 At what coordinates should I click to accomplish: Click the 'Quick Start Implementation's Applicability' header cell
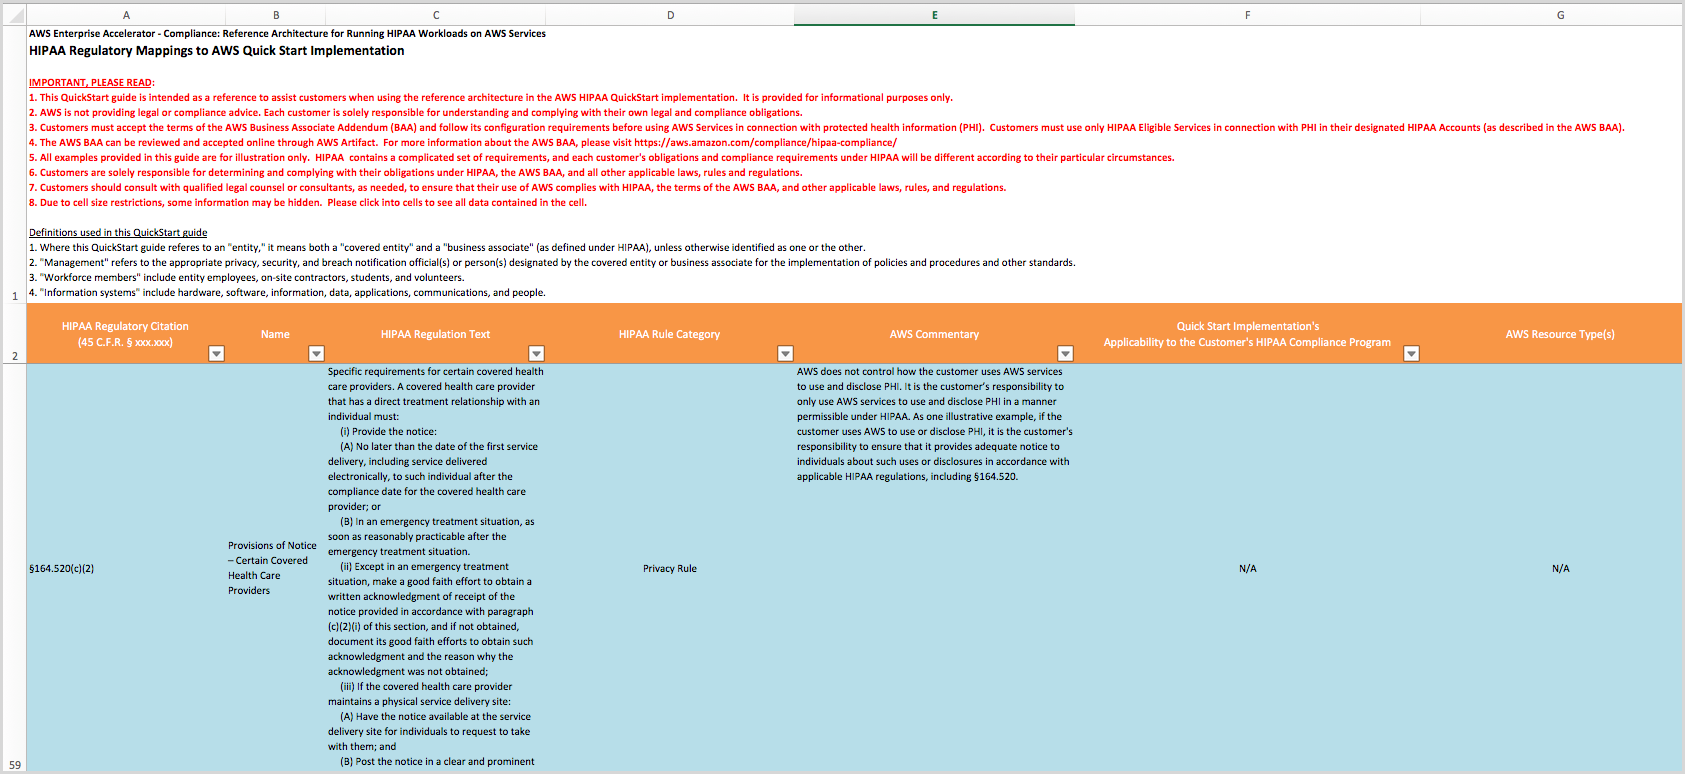[1248, 334]
